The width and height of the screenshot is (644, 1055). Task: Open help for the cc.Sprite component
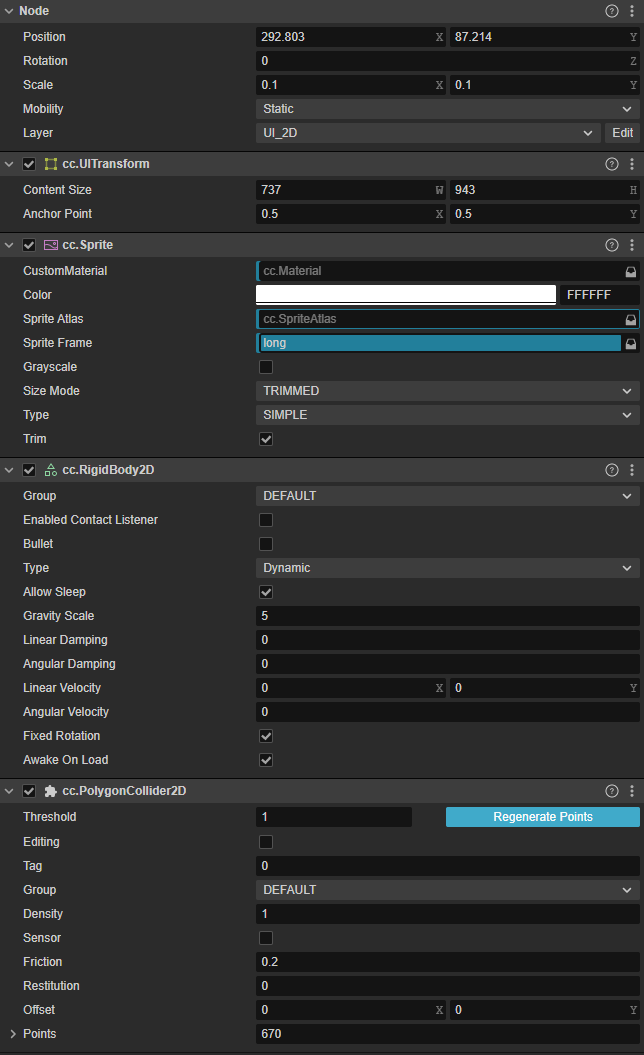pos(612,245)
